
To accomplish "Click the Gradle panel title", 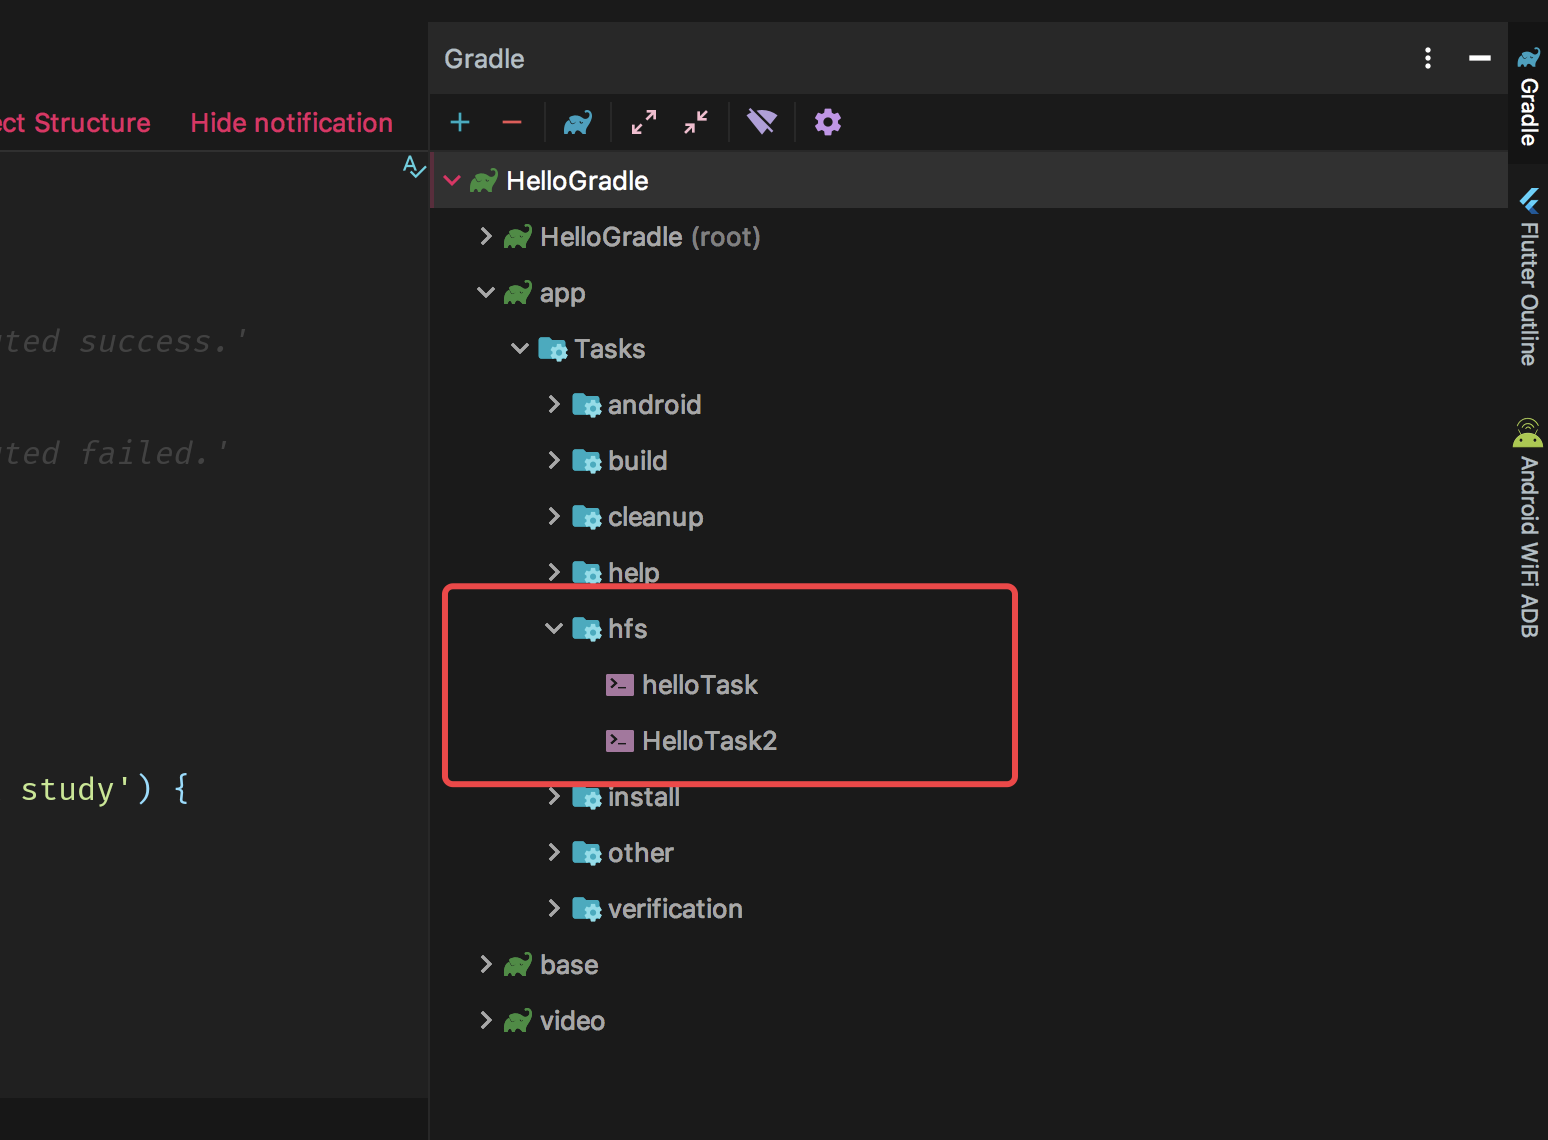I will click(x=484, y=59).
